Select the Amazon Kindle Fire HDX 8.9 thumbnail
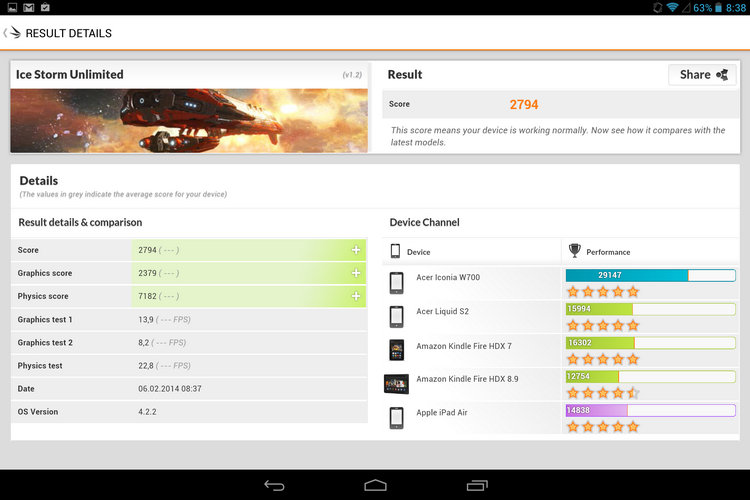 tap(397, 384)
